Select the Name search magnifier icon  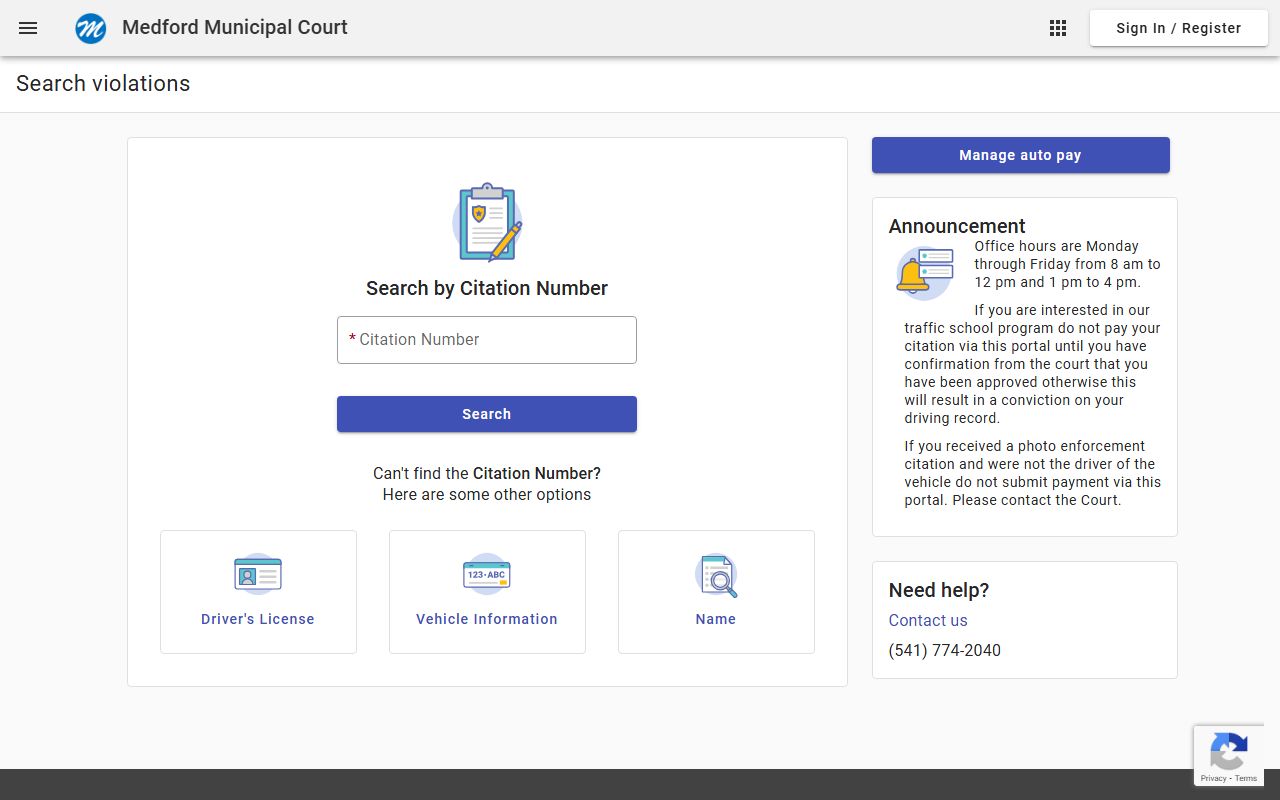716,575
